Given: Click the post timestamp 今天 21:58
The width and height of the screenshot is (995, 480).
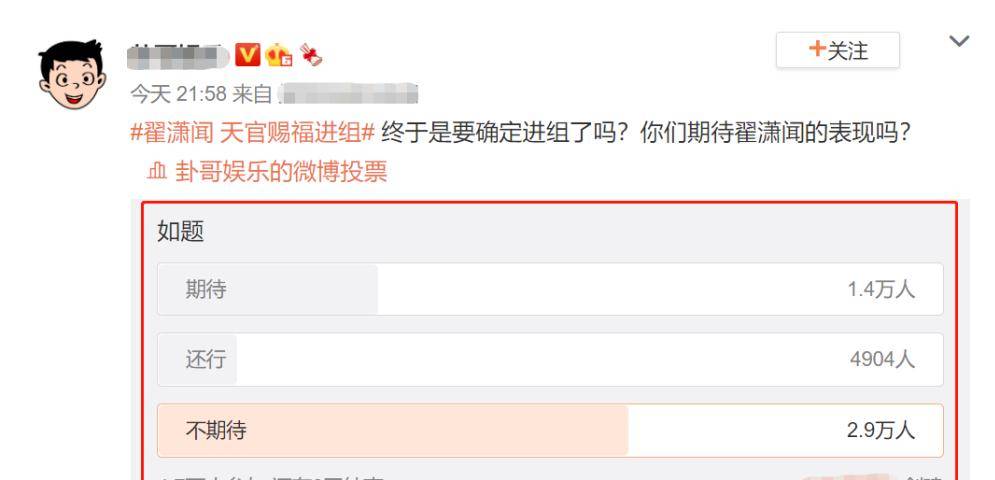Looking at the screenshot, I should 178,94.
